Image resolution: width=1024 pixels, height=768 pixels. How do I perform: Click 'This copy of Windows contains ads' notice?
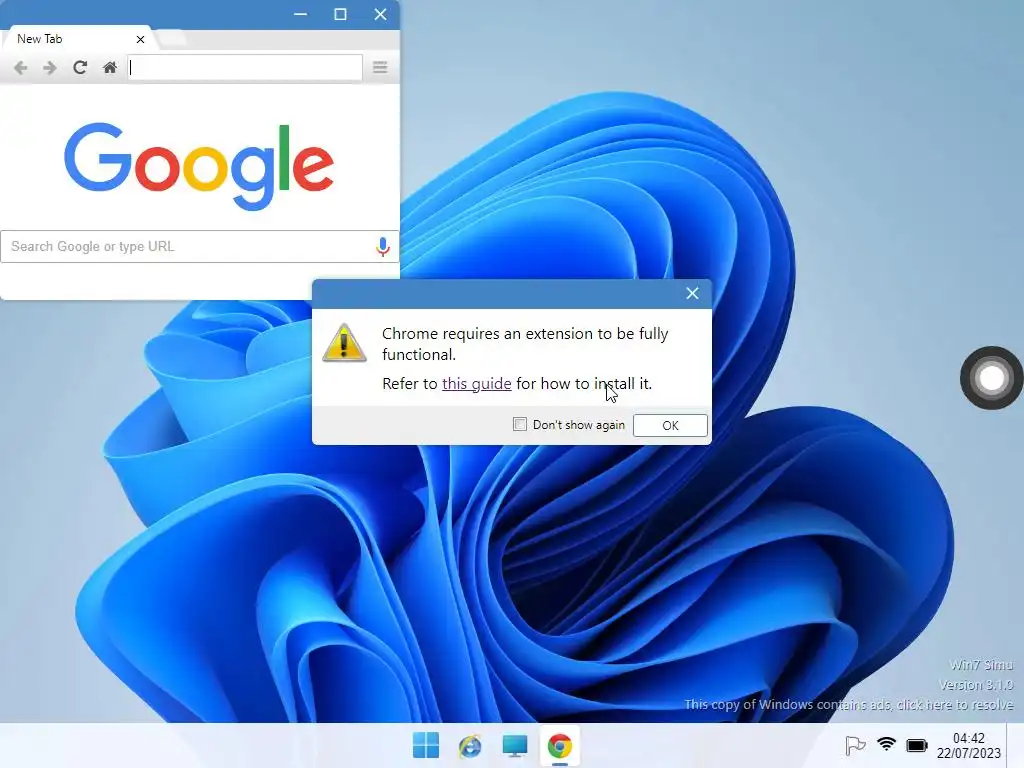848,705
